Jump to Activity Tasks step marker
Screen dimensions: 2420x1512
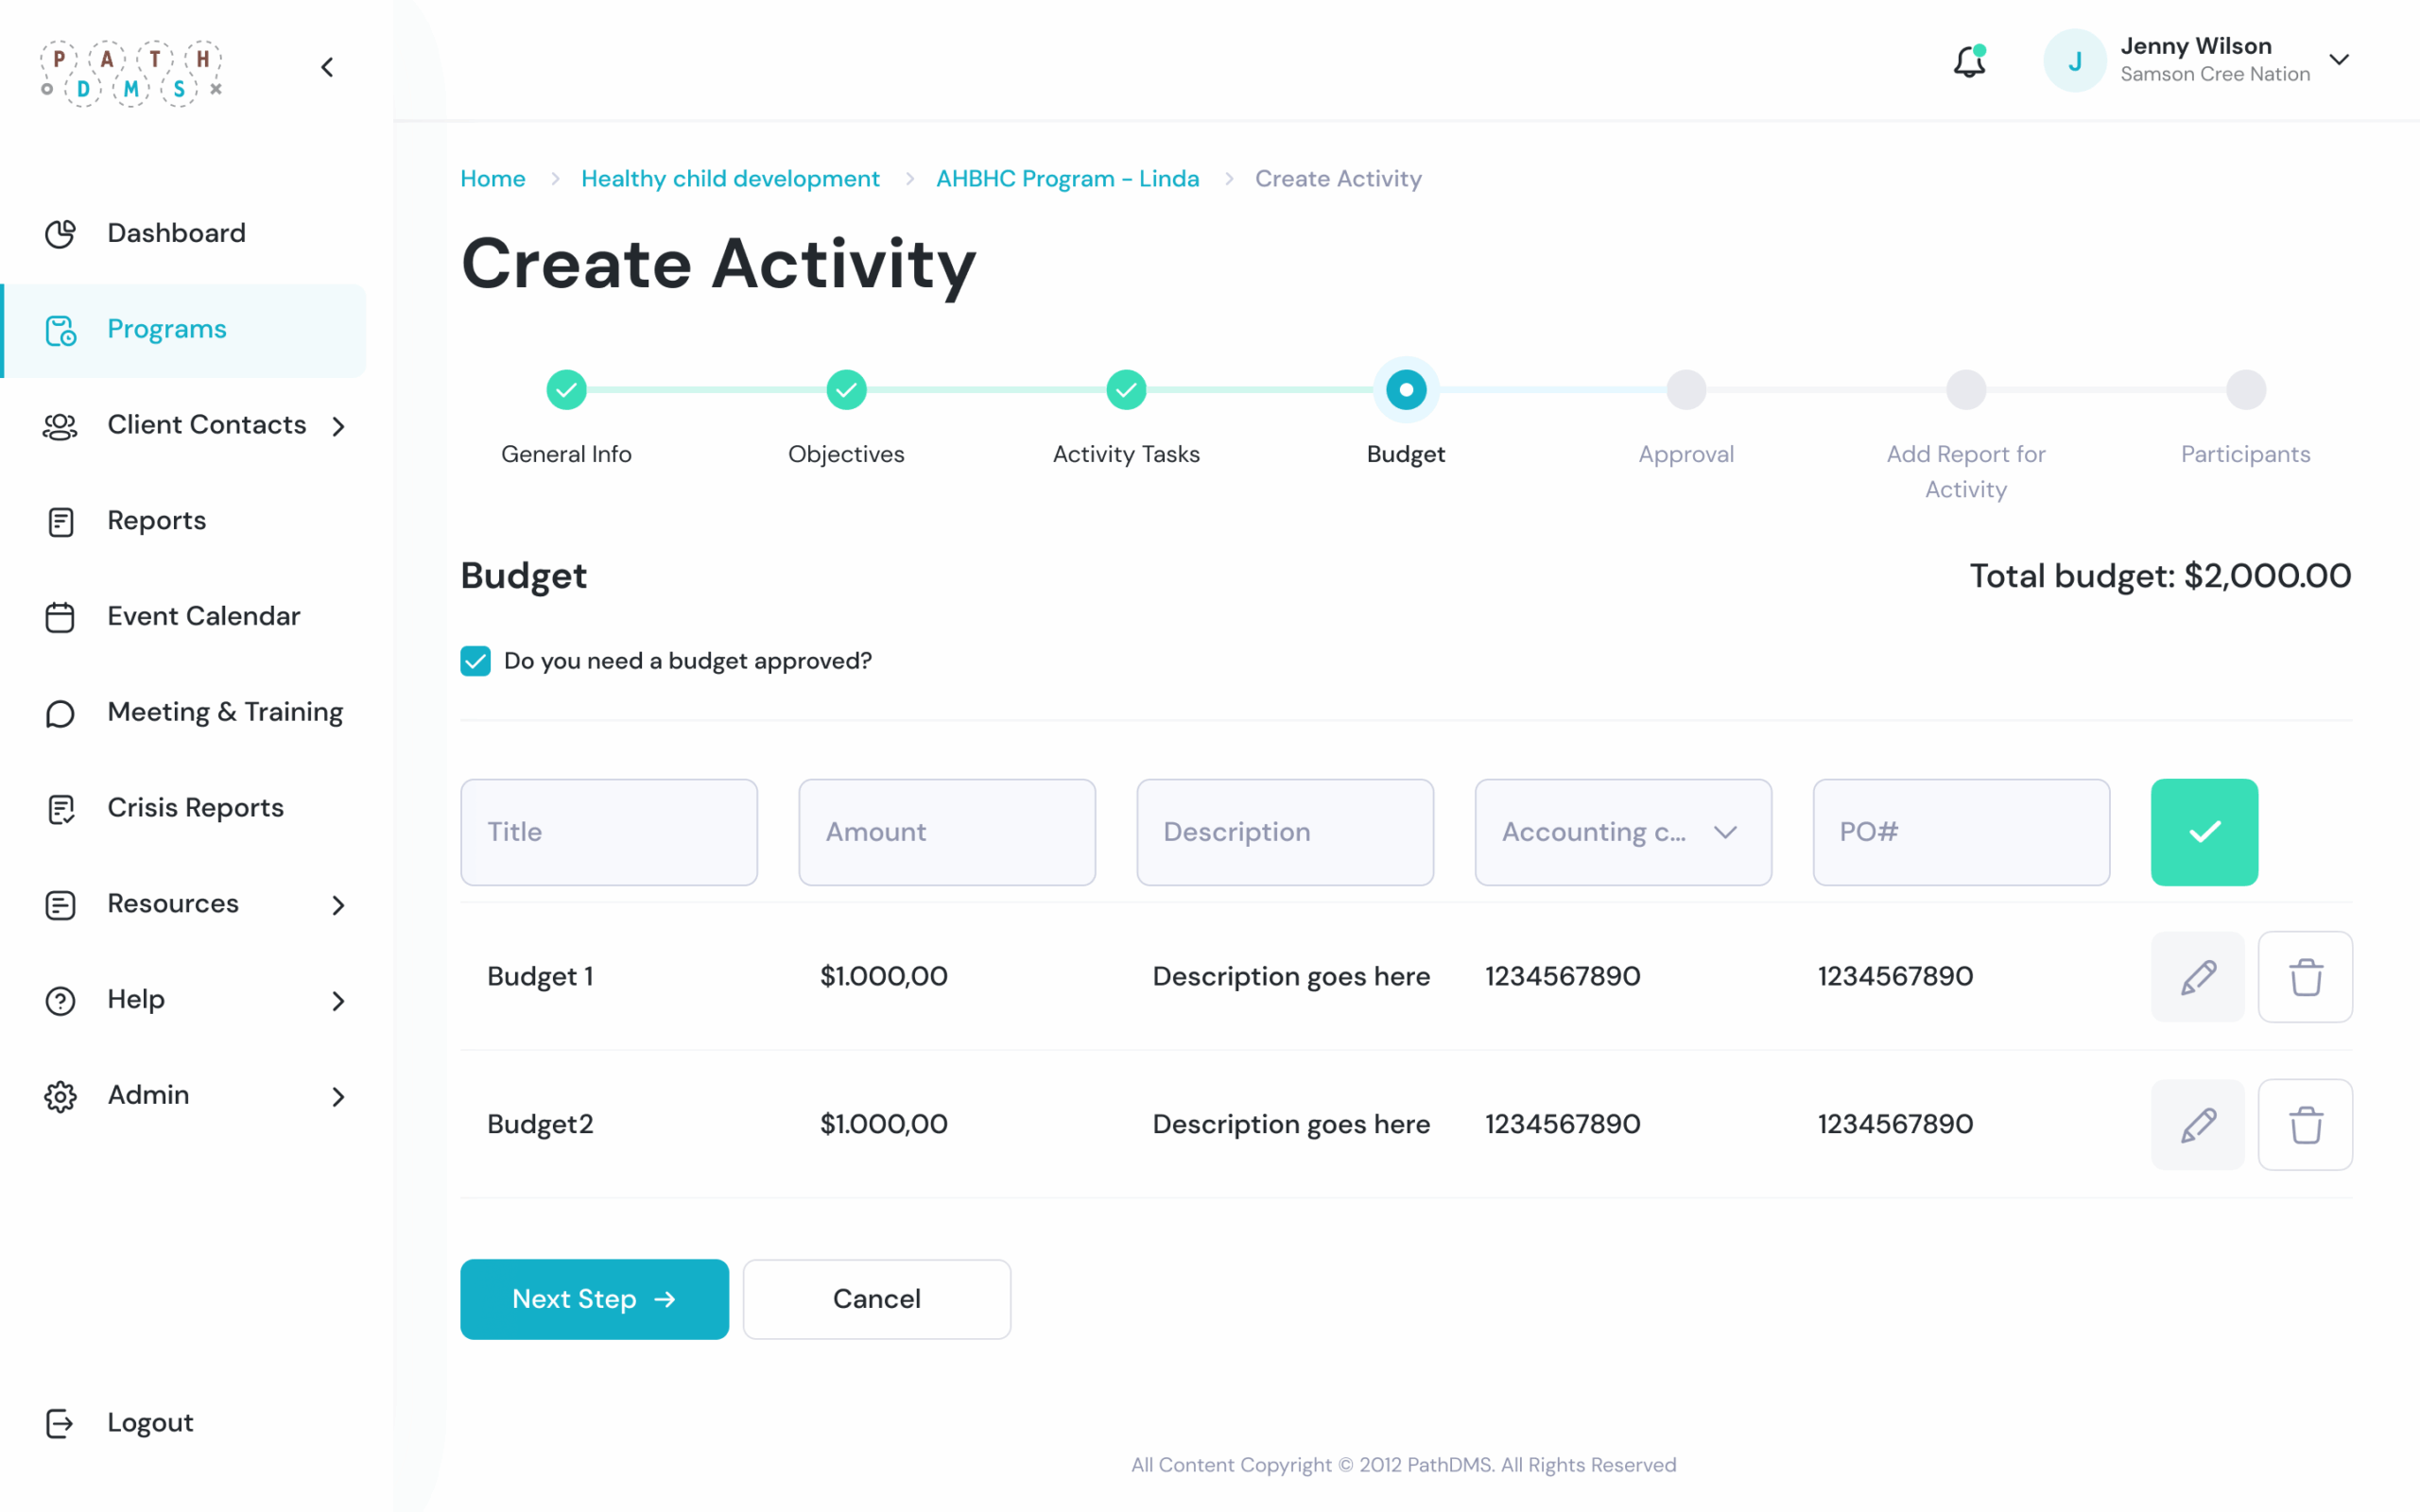[1126, 390]
